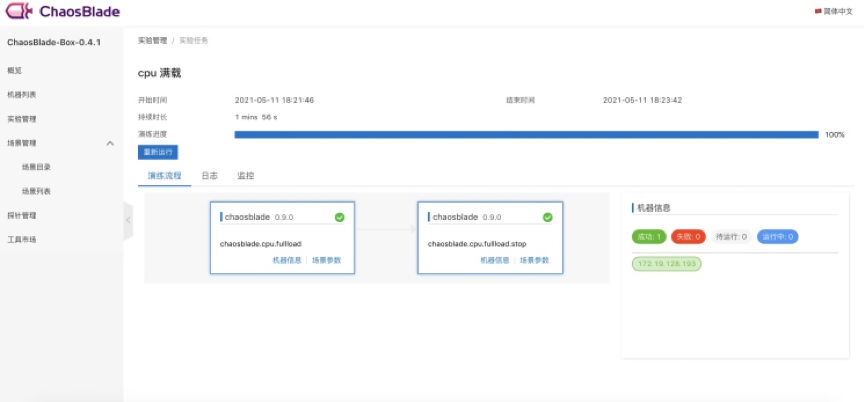Click the green 成功: 1 tag
Image resolution: width=864 pixels, height=402 pixels.
coord(649,237)
